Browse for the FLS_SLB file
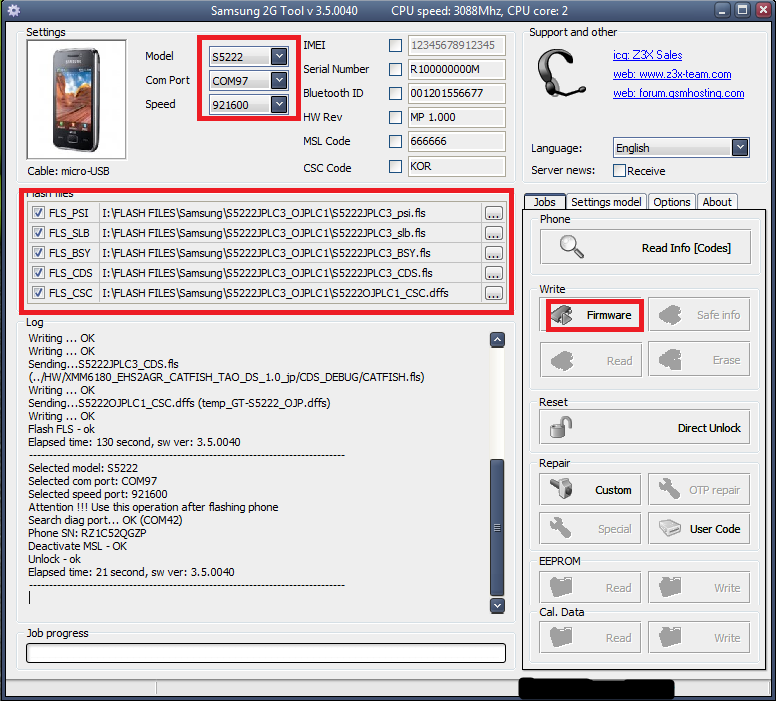This screenshot has height=701, width=776. (493, 233)
